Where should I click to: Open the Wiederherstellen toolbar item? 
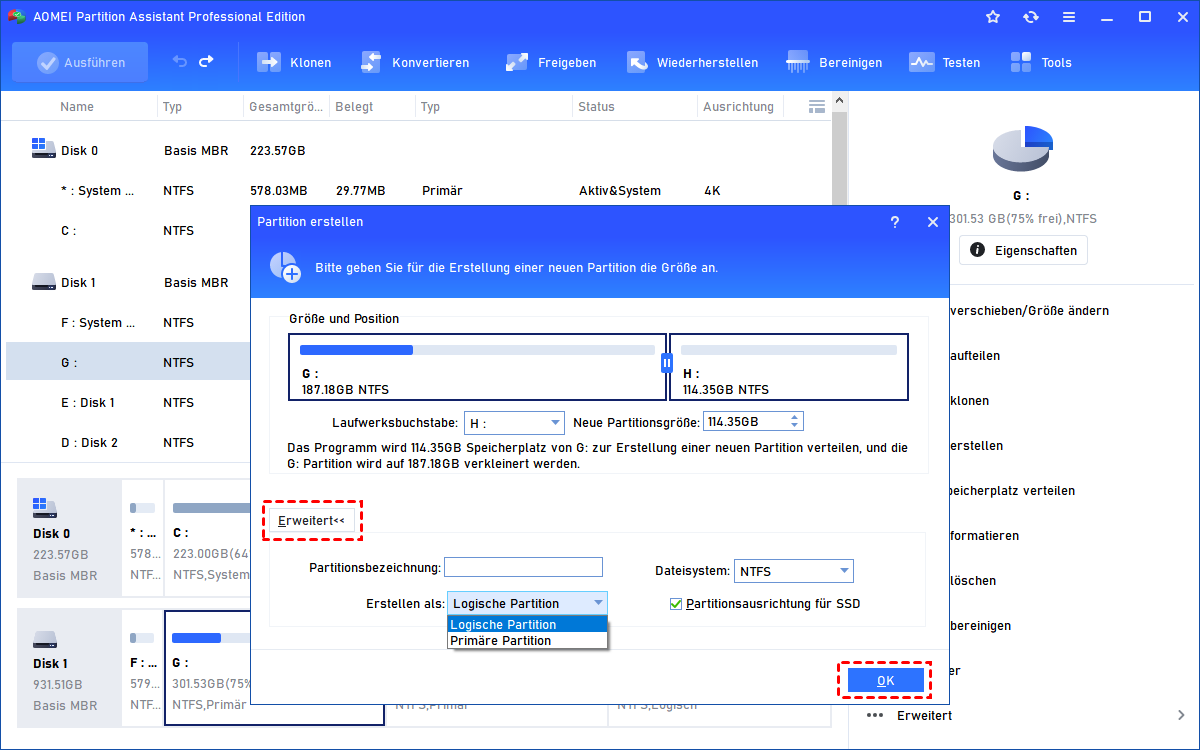point(692,62)
